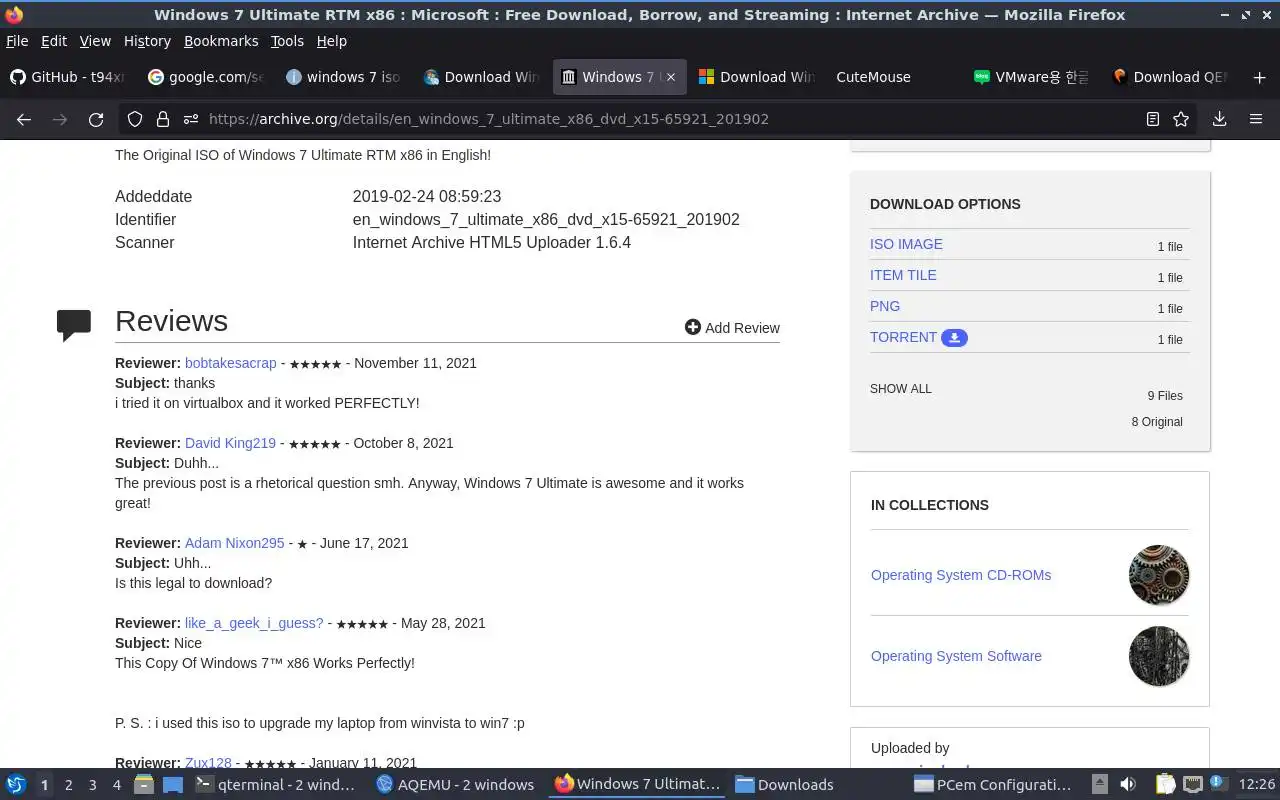Click the removable media tray icon
This screenshot has width=1280, height=800.
click(1100, 785)
